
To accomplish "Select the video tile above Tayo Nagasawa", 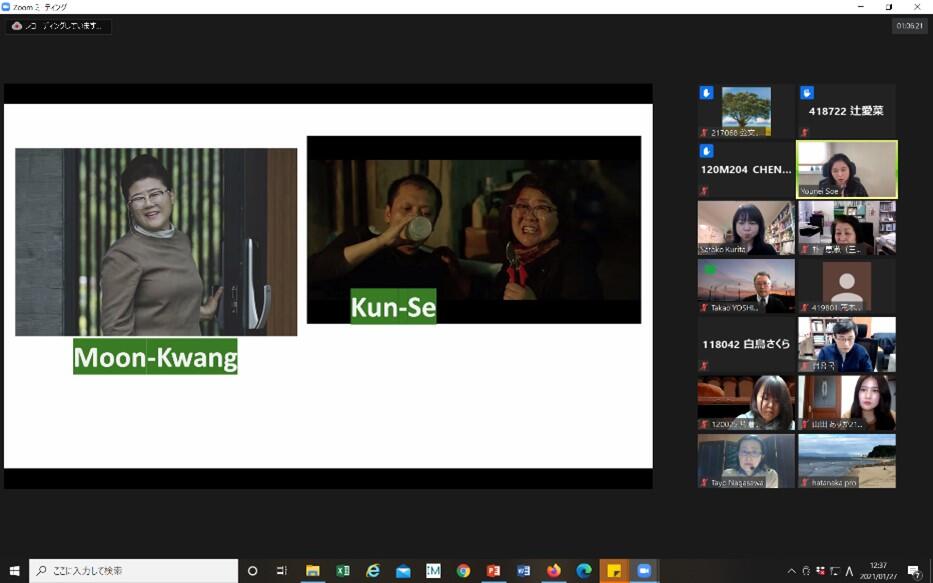I will (746, 403).
